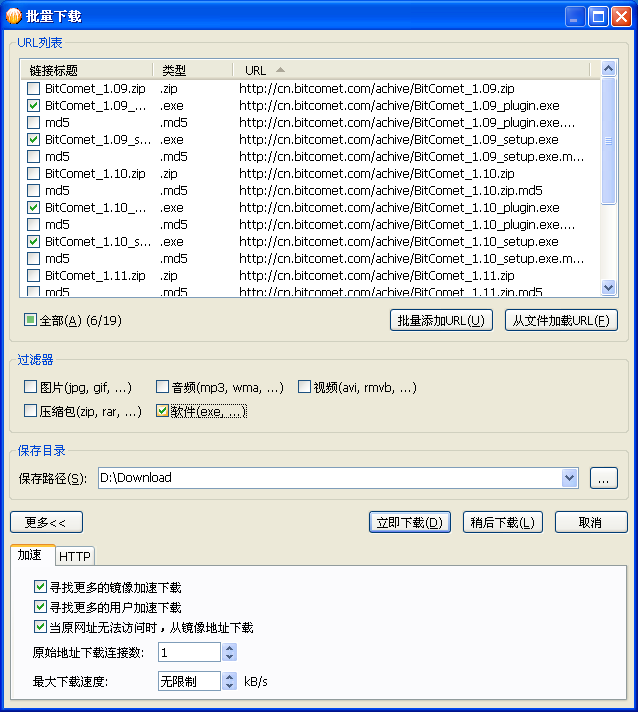Check the BitComet_1.09.zip checkbox
The width and height of the screenshot is (638, 712).
click(x=34, y=89)
